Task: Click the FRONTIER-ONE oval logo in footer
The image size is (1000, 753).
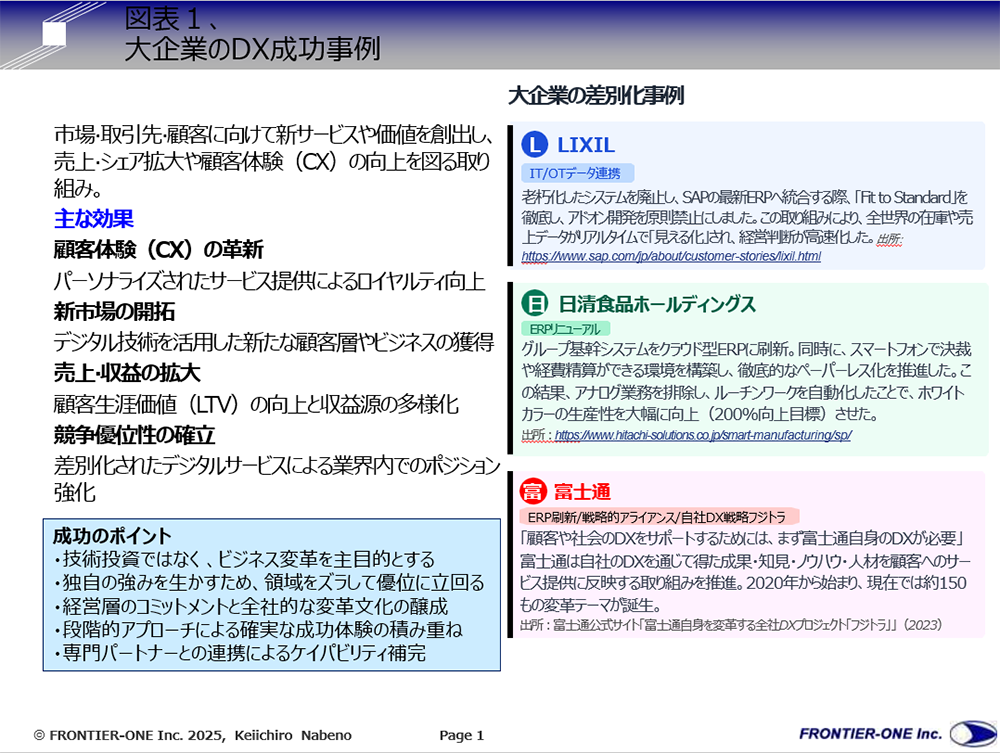Action: (x=972, y=734)
